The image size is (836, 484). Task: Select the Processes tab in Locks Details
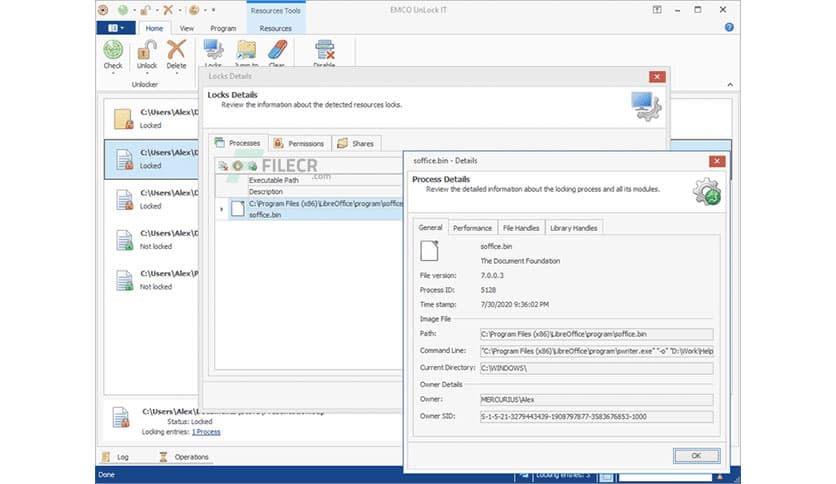(x=238, y=143)
